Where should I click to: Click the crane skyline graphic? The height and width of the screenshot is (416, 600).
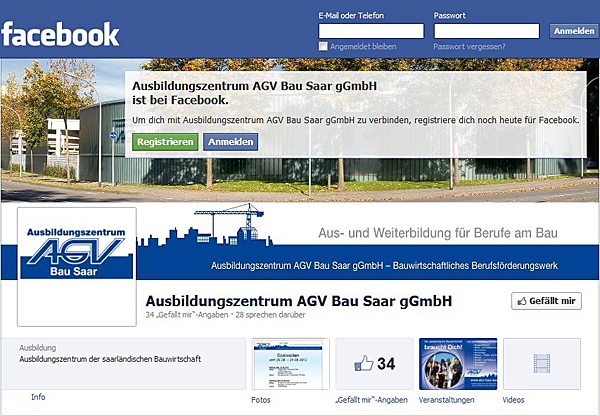(x=204, y=226)
